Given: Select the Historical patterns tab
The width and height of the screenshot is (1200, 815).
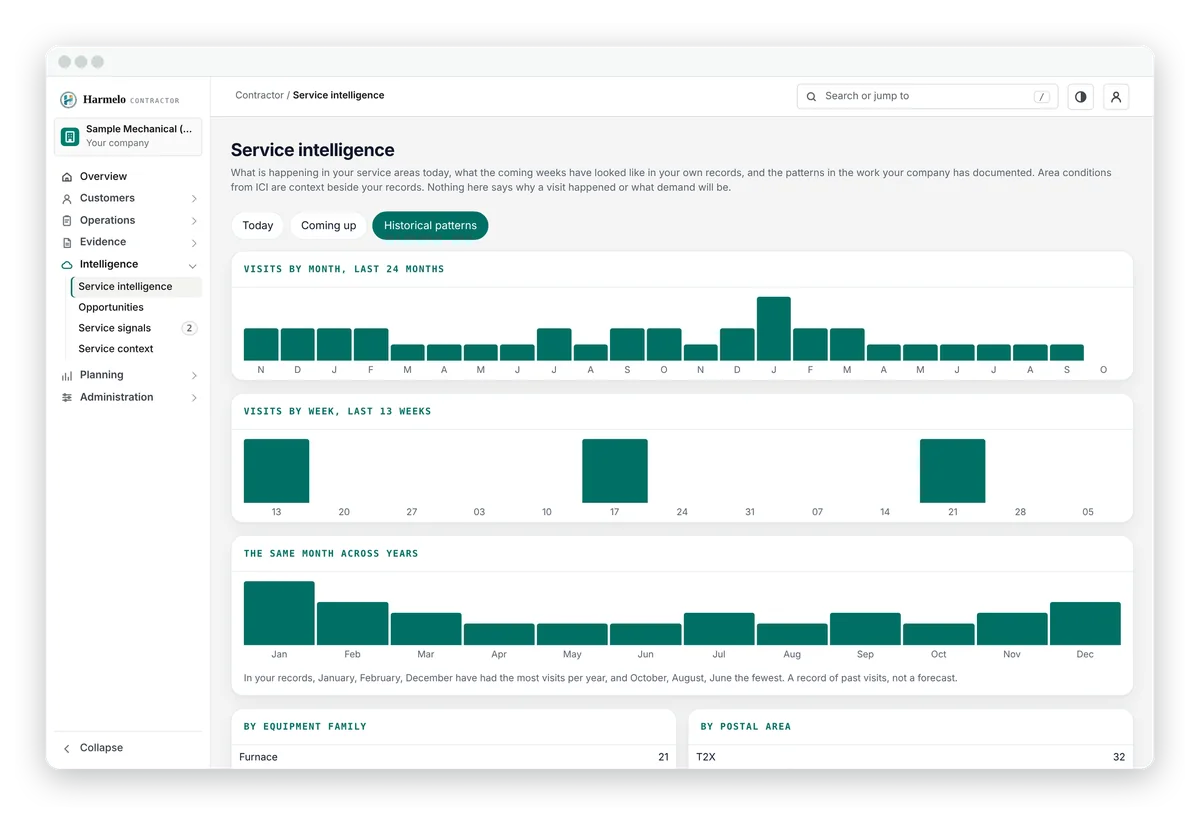Looking at the screenshot, I should [x=430, y=226].
